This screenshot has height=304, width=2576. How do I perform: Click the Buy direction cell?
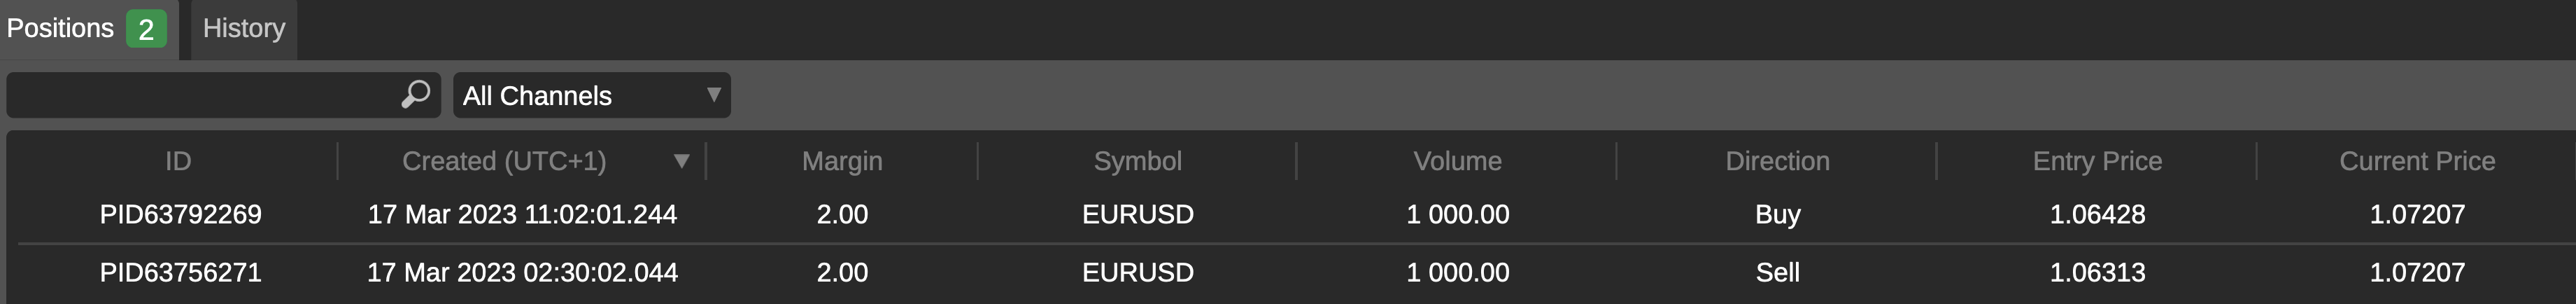(x=1778, y=214)
